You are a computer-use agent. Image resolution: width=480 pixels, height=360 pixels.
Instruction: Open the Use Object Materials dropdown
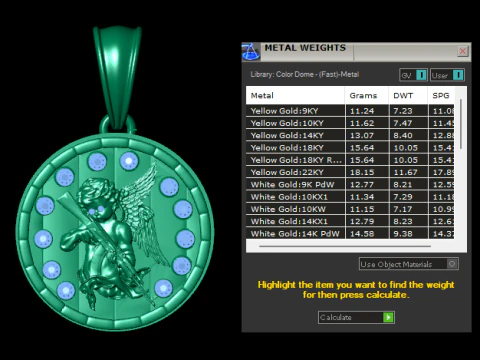point(409,264)
